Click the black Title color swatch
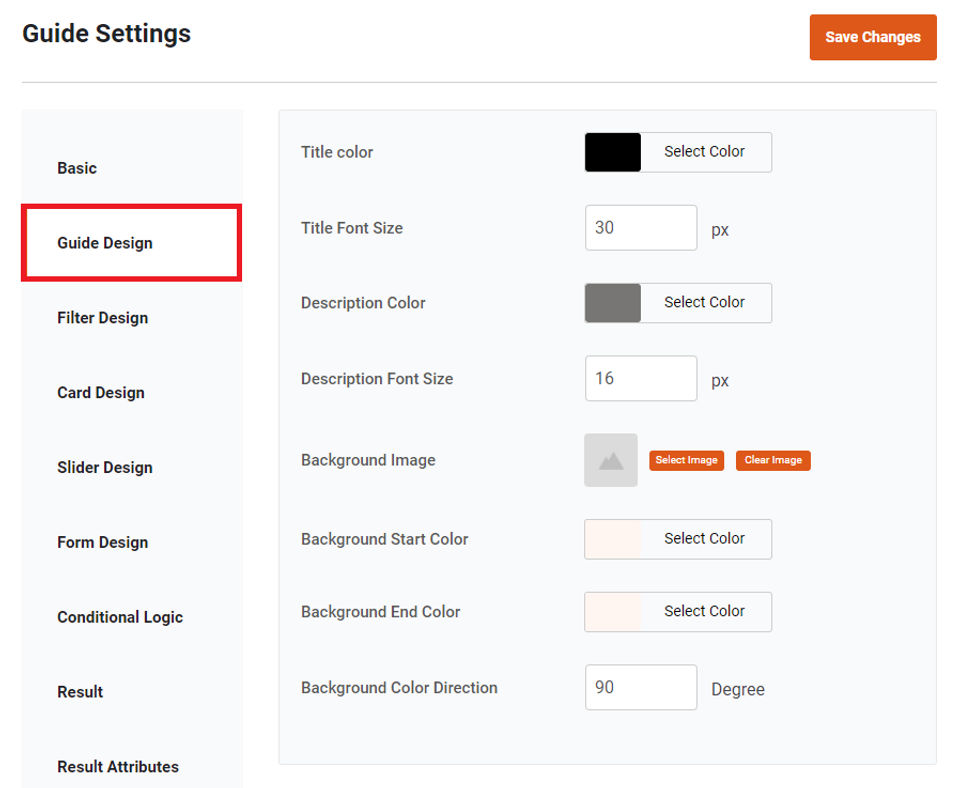Screen dimensions: 960x788 [x=613, y=152]
